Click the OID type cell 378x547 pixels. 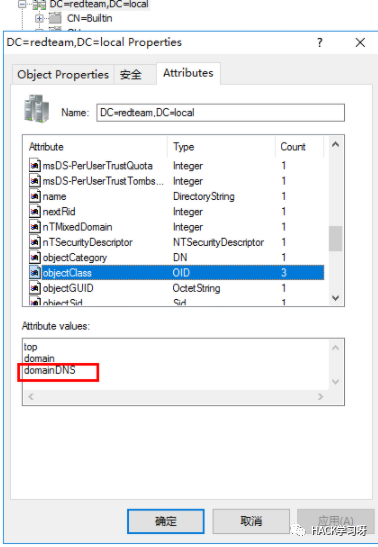coord(181,272)
